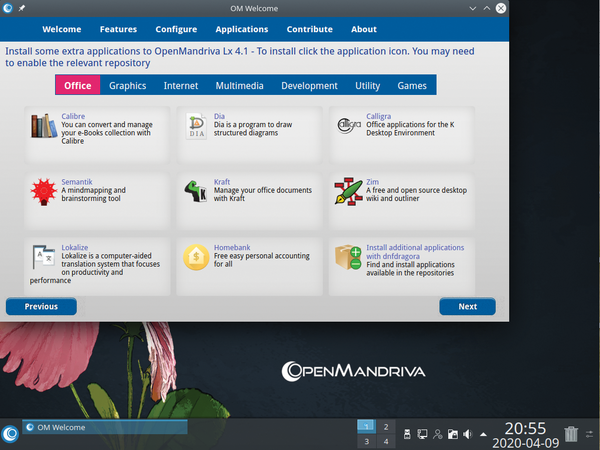This screenshot has width=600, height=450.
Task: Click the Calligra office suite icon
Action: pos(349,125)
